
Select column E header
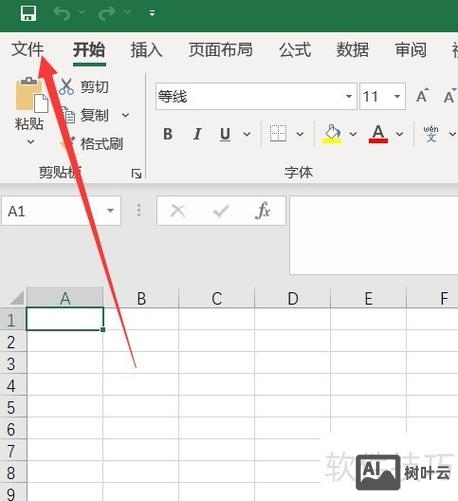pyautogui.click(x=368, y=298)
